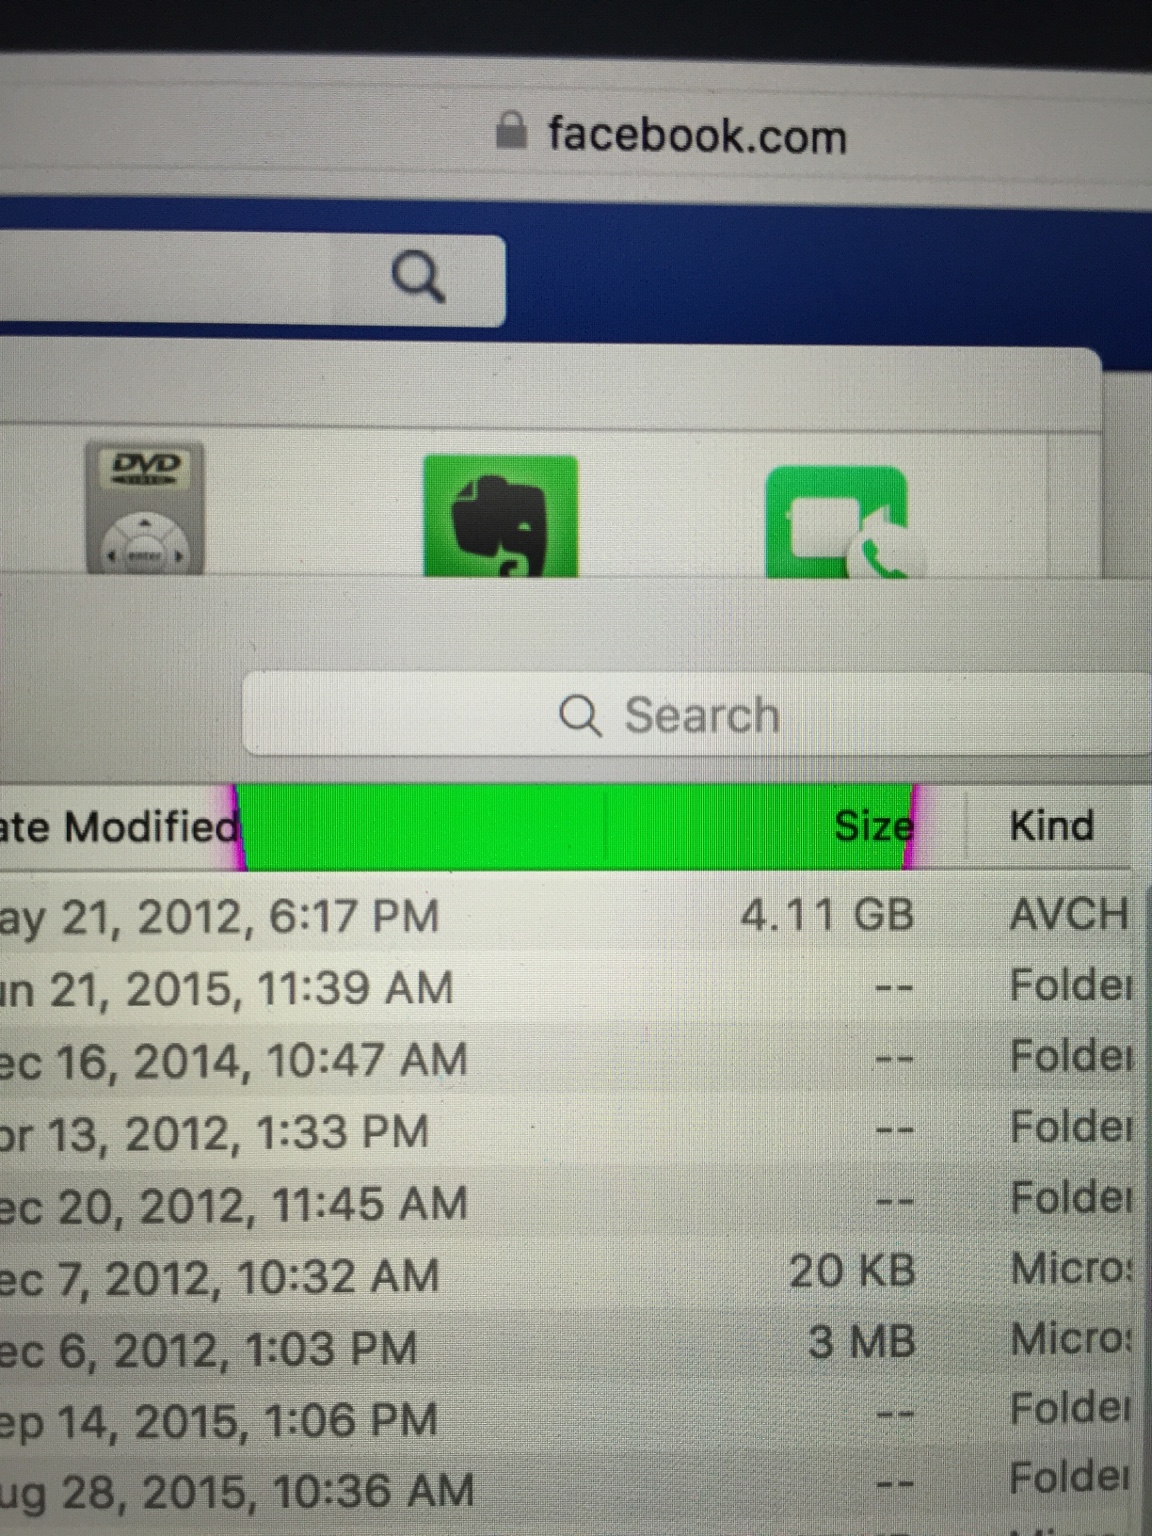Select the folder modified Dec 16, 2014
1152x1536 pixels.
[570, 1059]
